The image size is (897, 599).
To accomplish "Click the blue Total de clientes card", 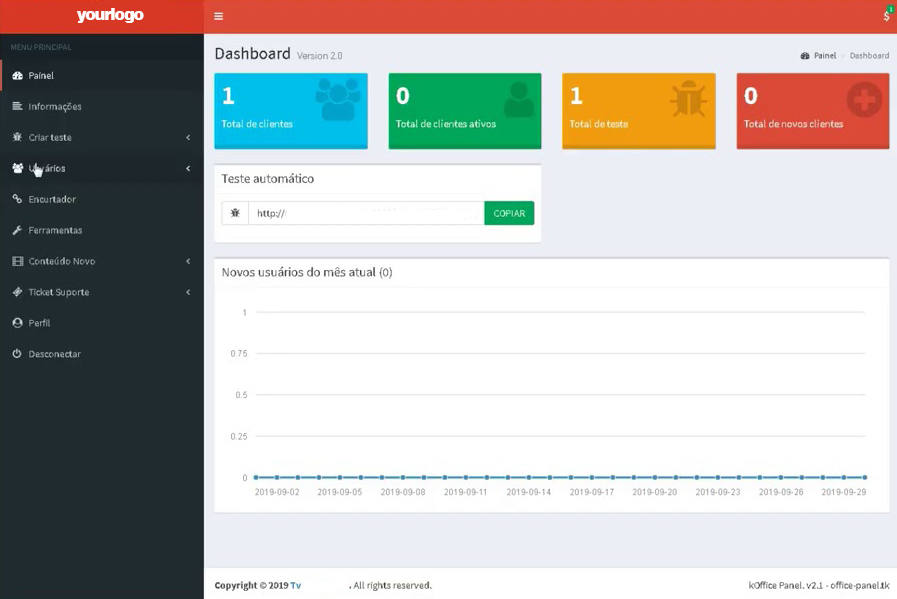I will coord(291,110).
